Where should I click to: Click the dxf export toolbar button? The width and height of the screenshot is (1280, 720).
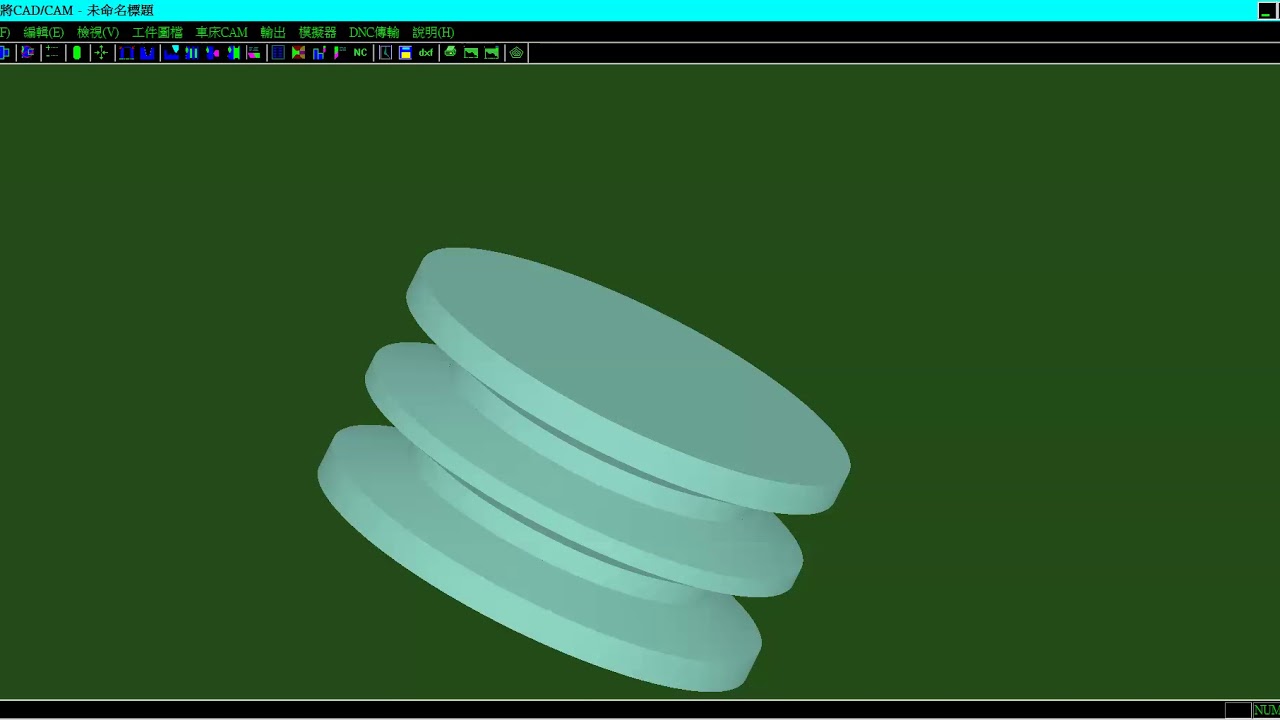click(x=426, y=53)
